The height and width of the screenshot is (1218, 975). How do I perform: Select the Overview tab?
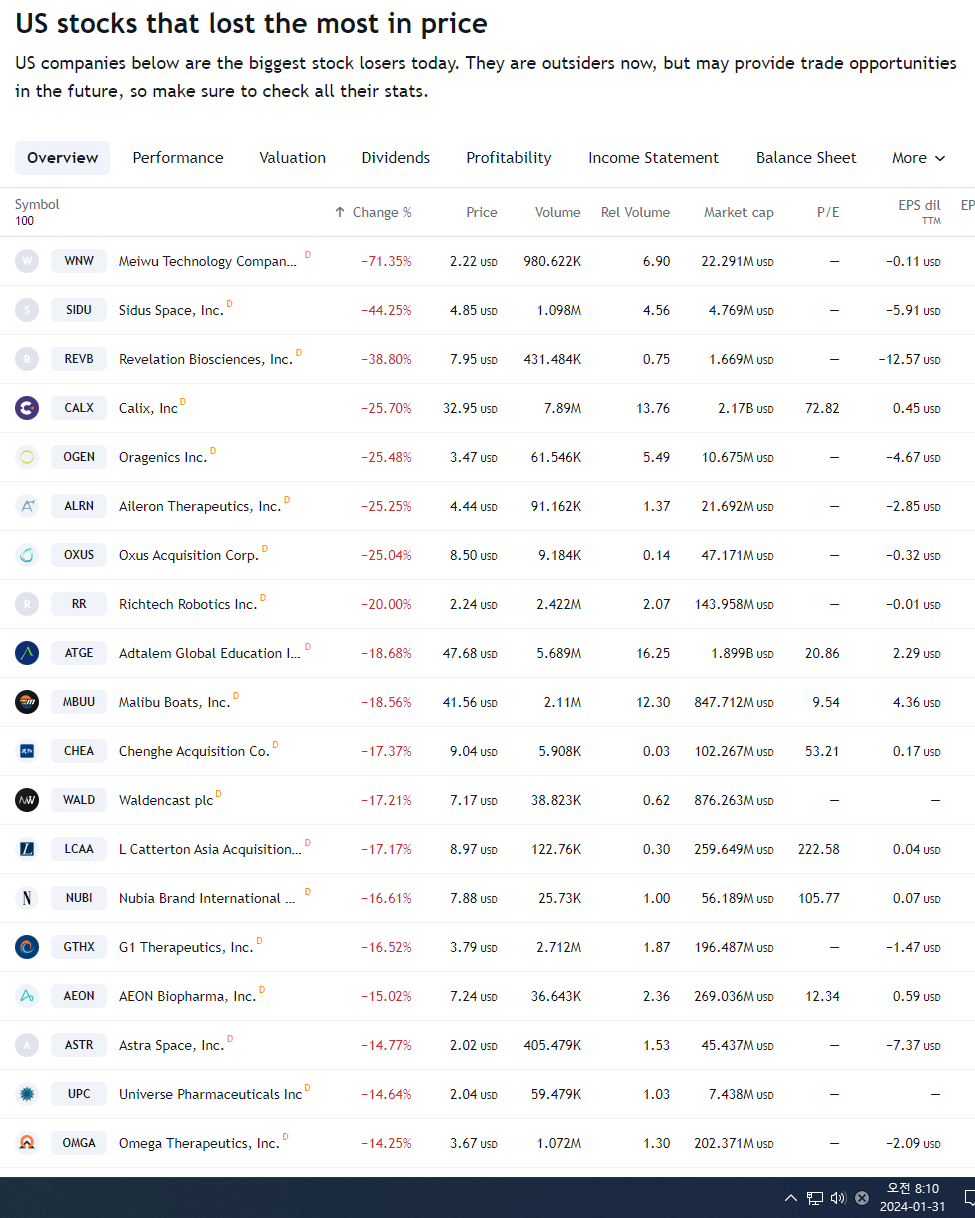62,158
